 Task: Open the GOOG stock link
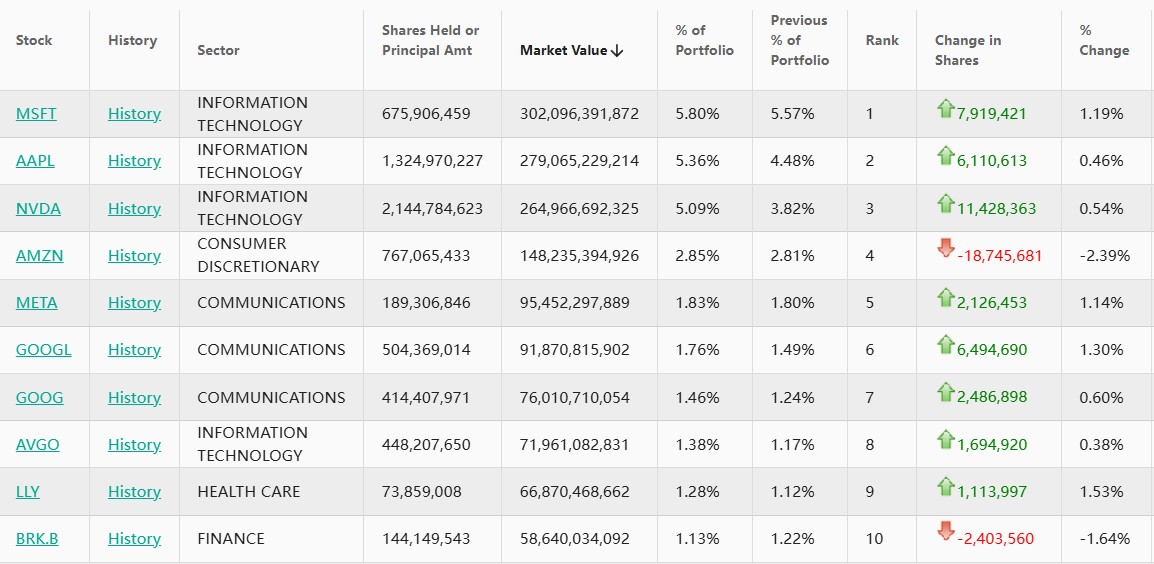pos(39,397)
